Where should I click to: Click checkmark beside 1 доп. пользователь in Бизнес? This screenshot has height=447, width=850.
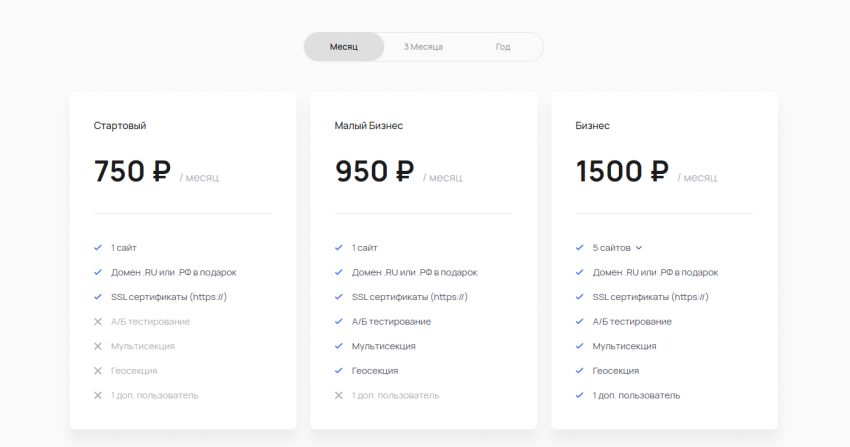pos(580,395)
